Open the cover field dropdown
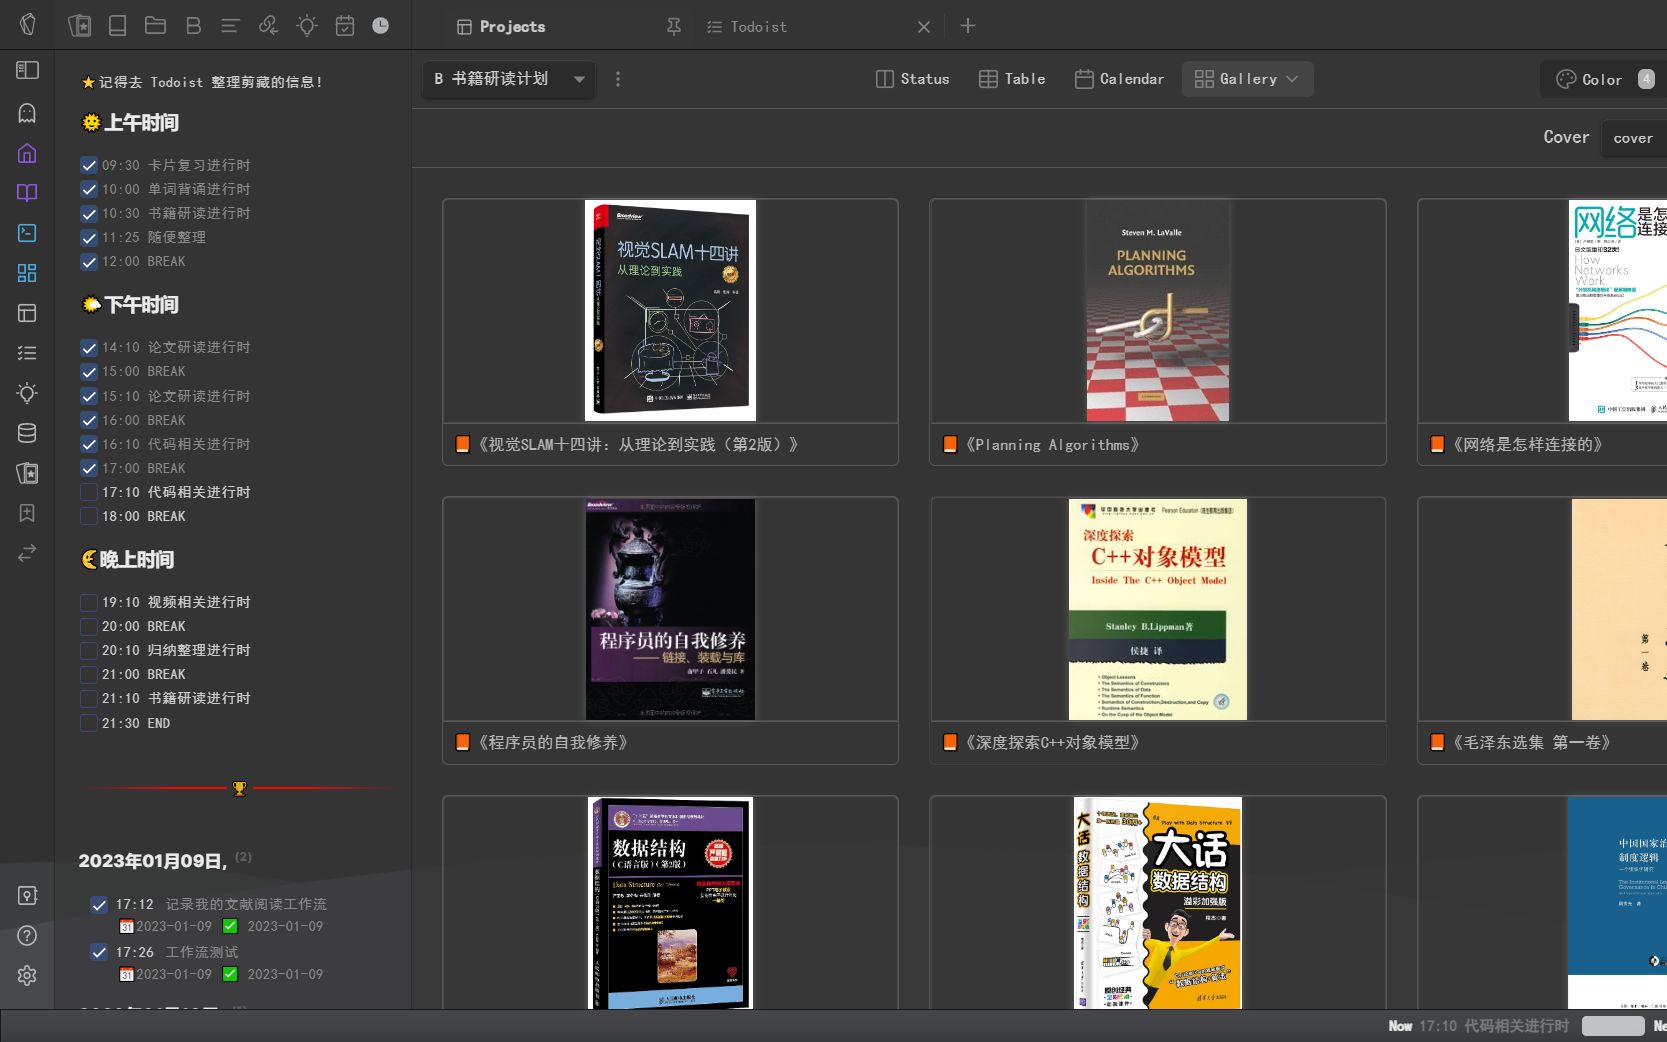Viewport: 1667px width, 1042px height. pos(1633,138)
